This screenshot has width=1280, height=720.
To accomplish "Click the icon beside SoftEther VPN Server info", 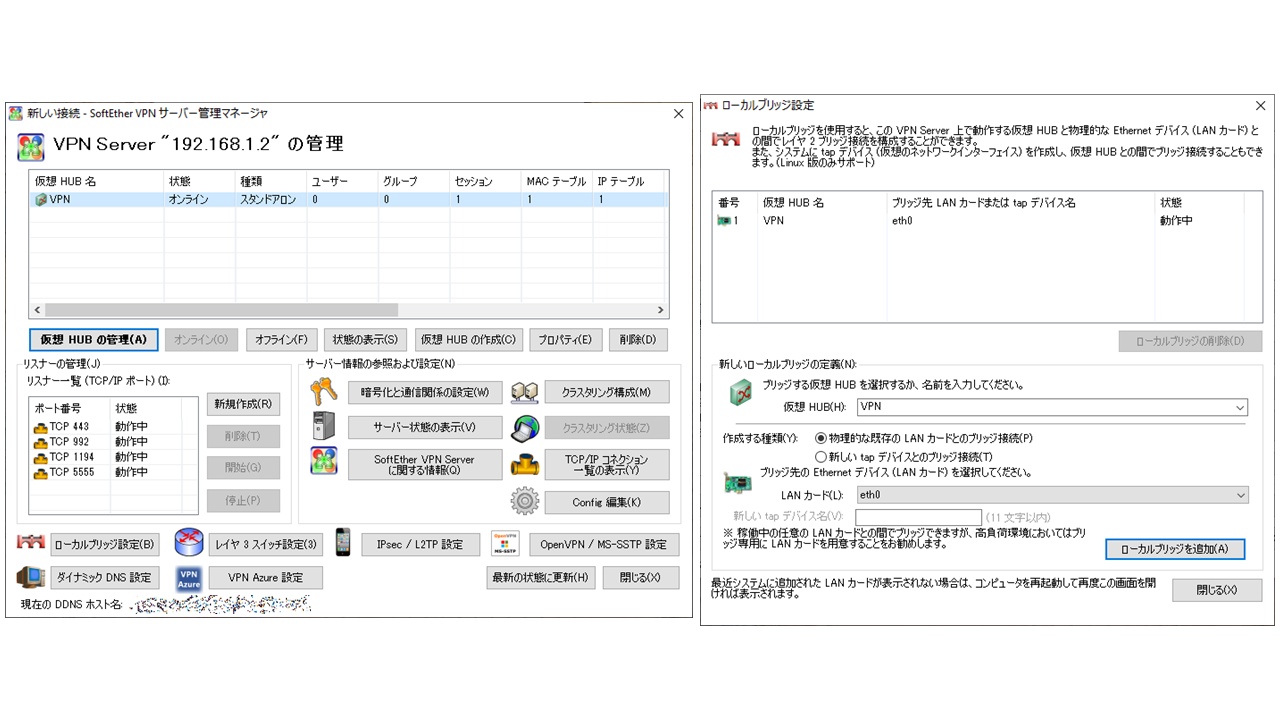I will coord(323,461).
